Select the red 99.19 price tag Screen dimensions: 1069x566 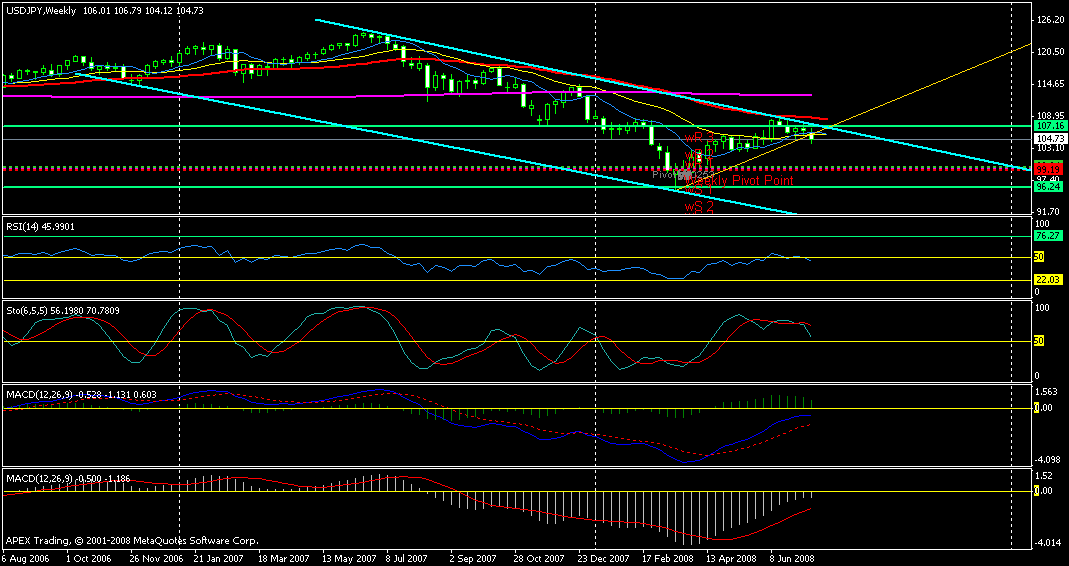[x=1046, y=169]
